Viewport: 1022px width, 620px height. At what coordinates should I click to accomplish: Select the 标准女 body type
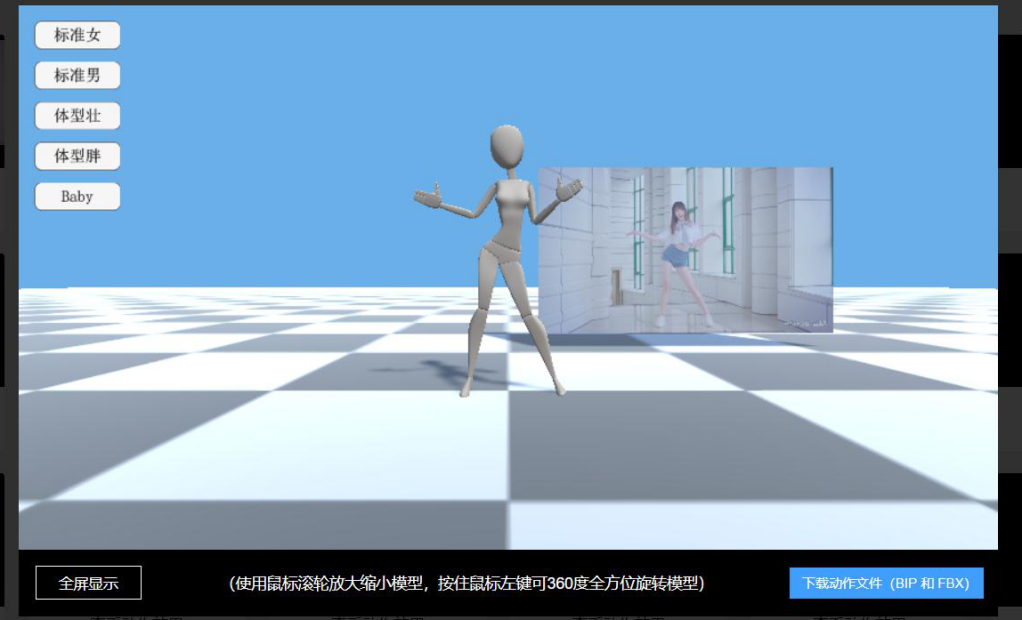click(x=77, y=35)
